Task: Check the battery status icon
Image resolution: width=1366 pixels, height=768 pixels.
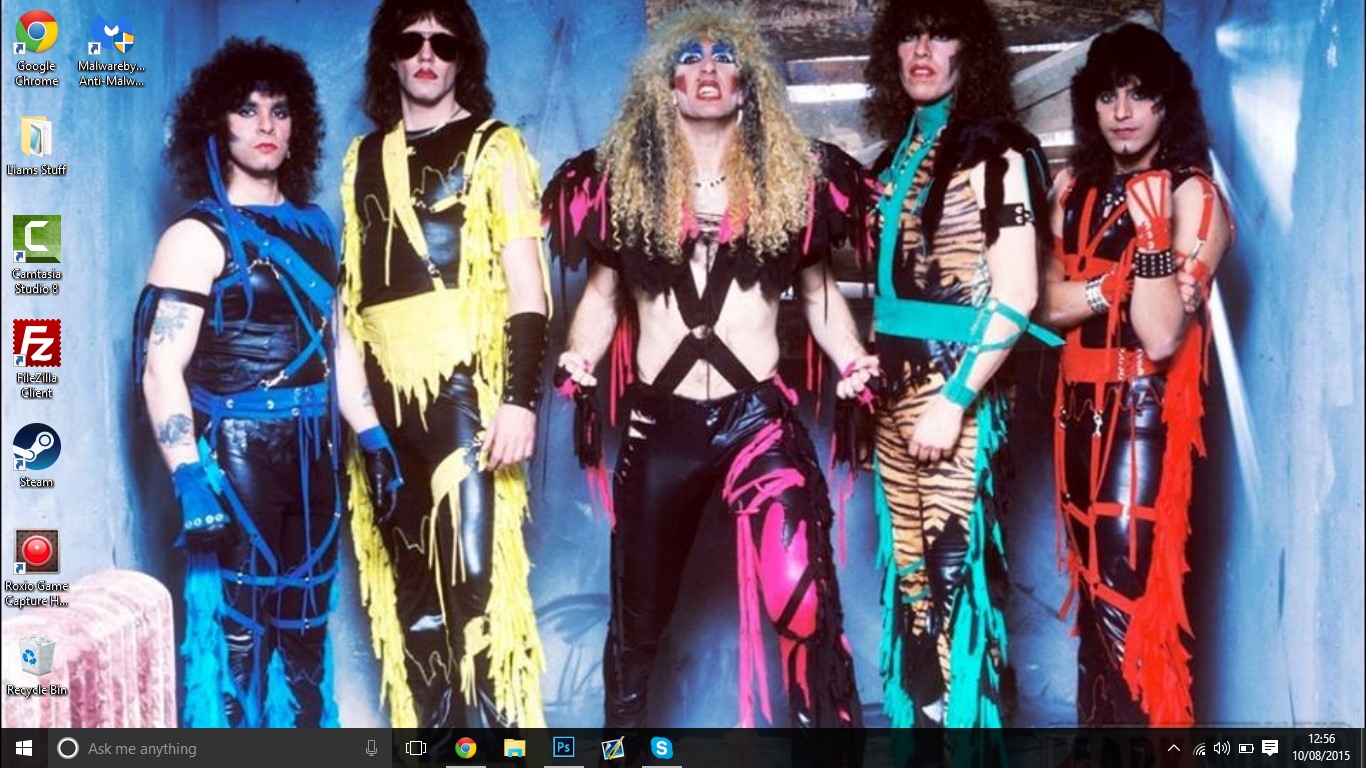Action: [1246, 748]
